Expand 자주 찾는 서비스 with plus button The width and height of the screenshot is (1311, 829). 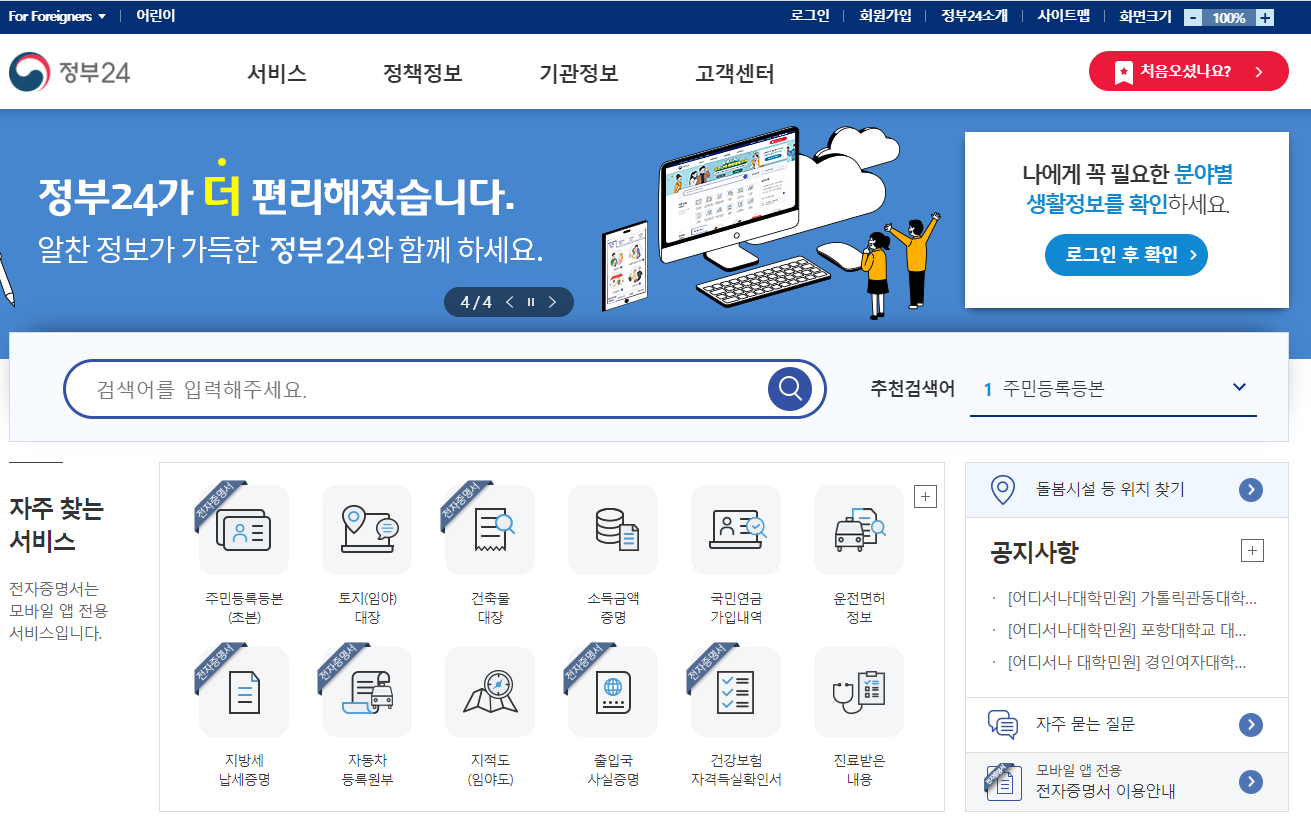pos(925,497)
